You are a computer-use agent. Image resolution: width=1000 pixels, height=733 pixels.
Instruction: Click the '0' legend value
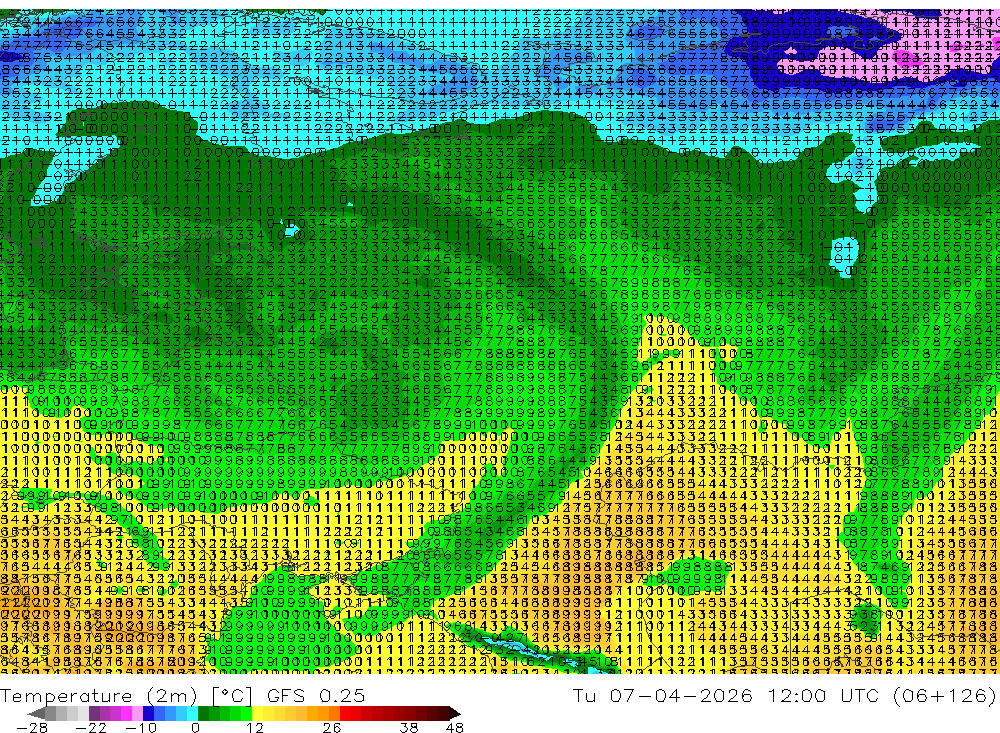tap(195, 728)
